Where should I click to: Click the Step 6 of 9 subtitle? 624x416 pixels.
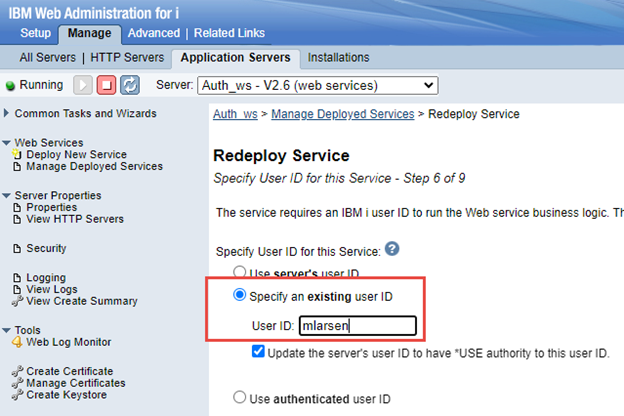339,178
